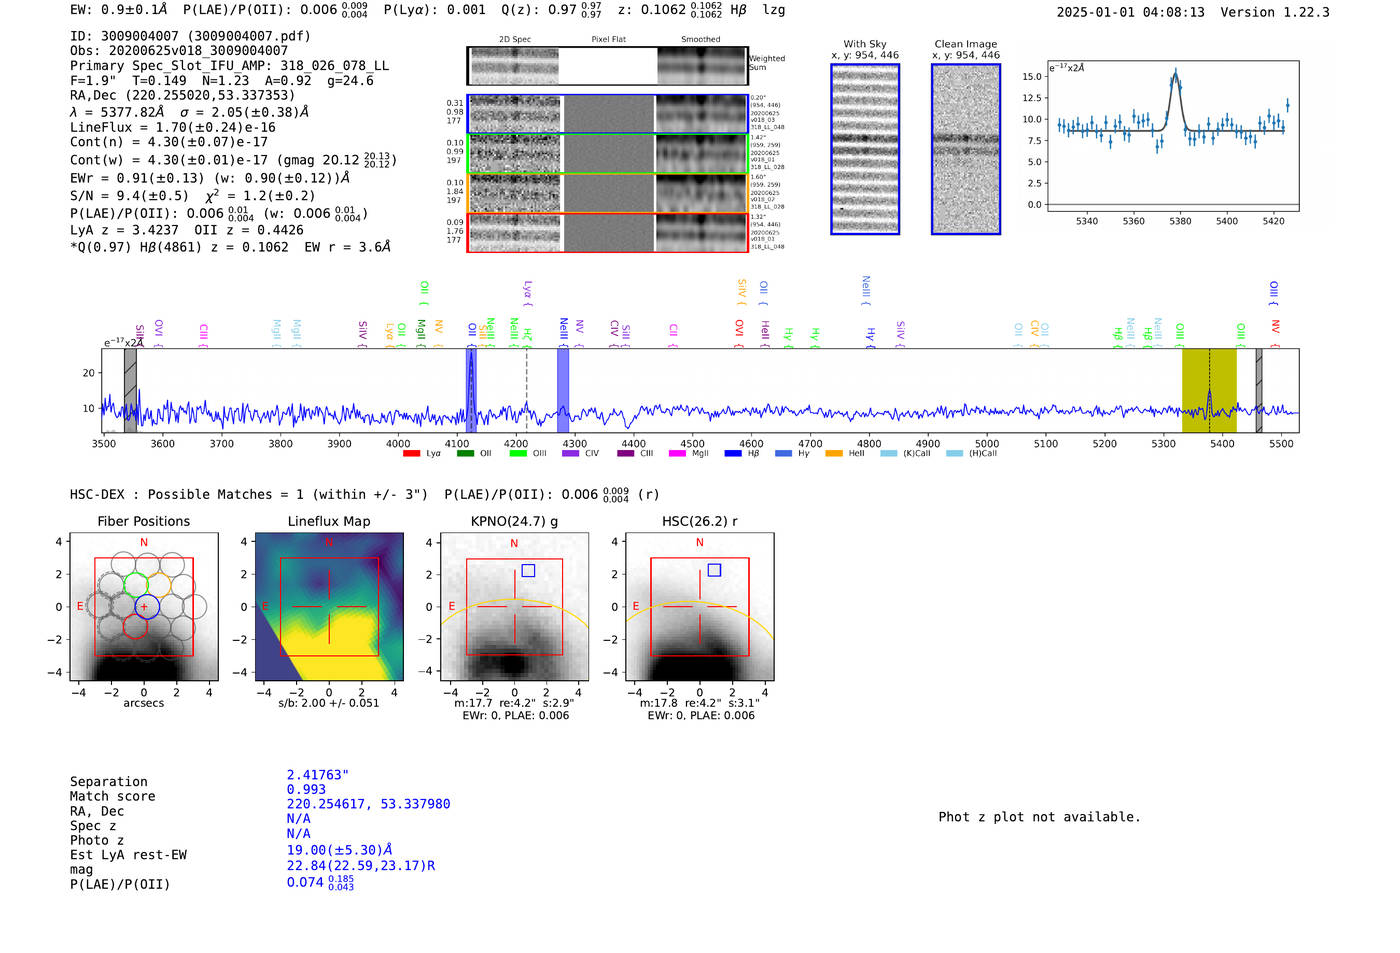This screenshot has height=953, width=1400.
Task: Click the ID 3009004007 line
Action: point(190,36)
